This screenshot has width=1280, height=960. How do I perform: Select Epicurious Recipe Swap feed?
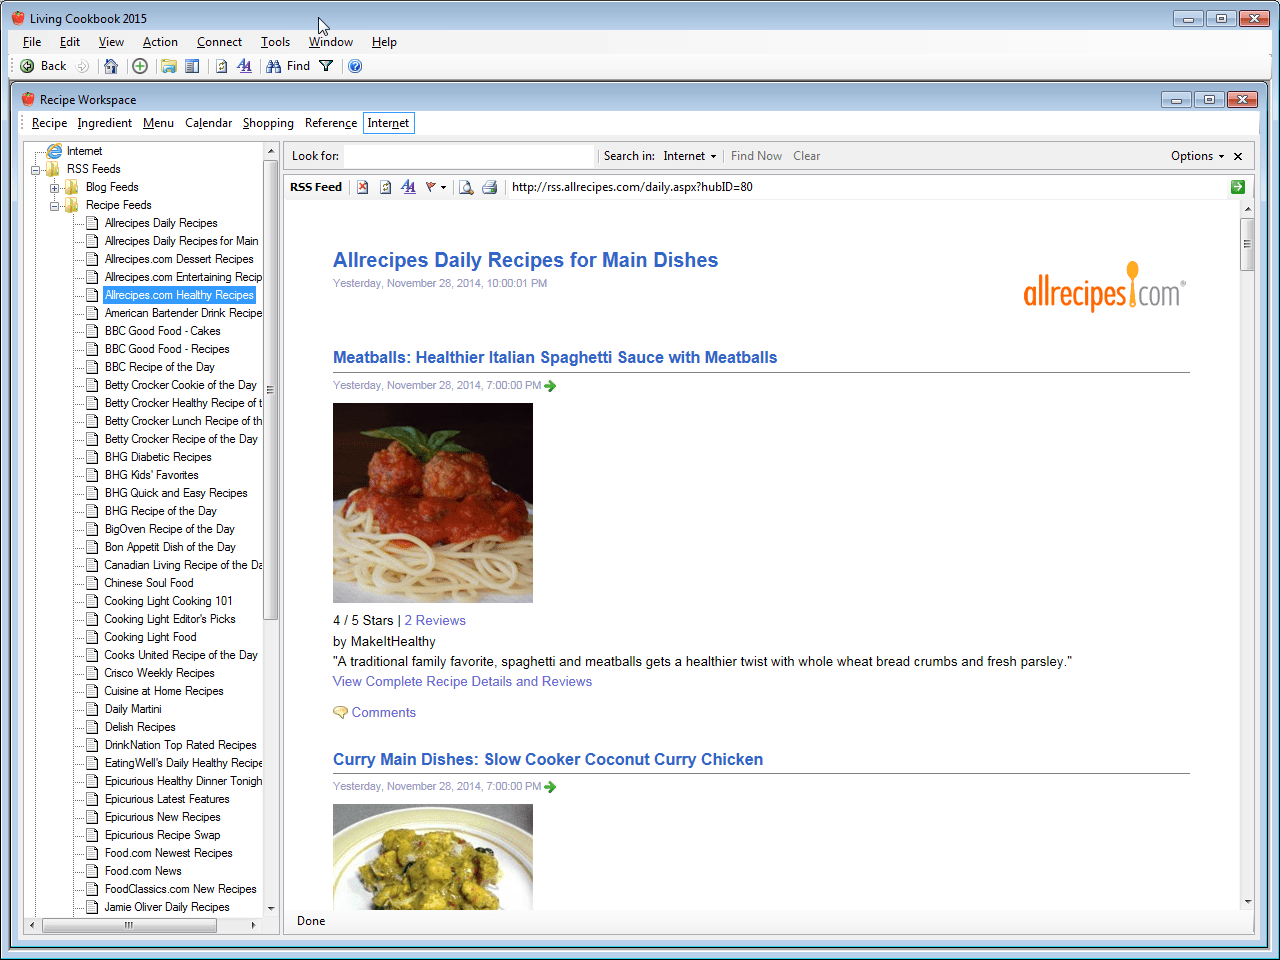click(162, 835)
